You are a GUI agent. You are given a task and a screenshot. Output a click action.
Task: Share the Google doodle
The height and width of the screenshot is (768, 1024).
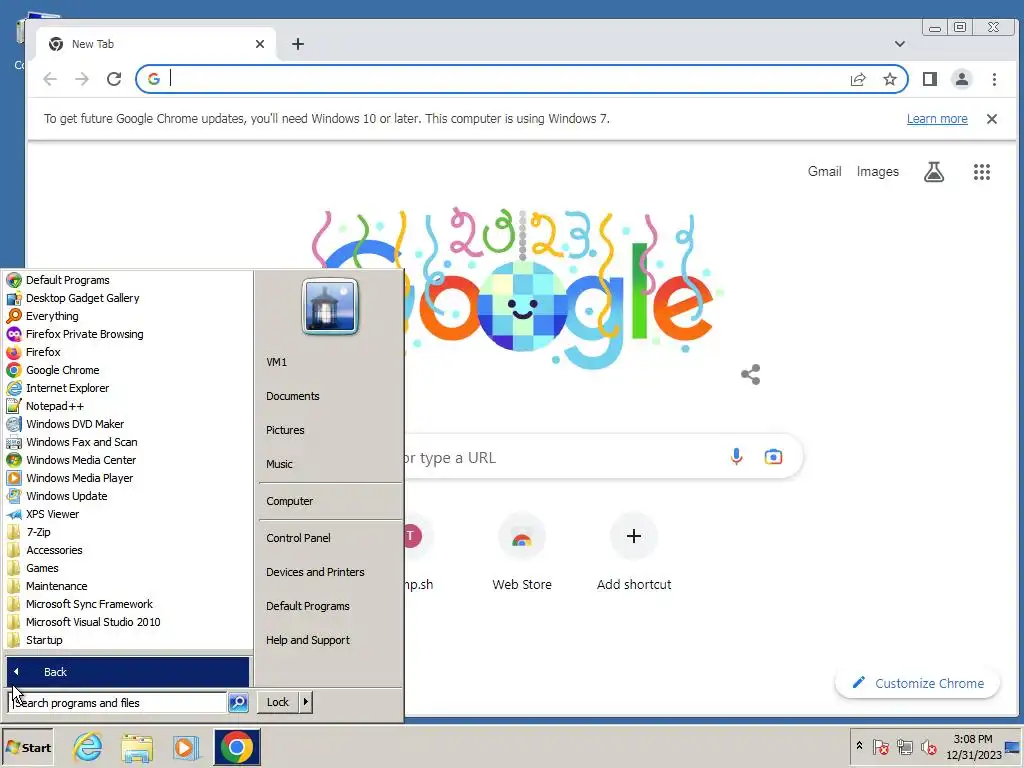750,374
